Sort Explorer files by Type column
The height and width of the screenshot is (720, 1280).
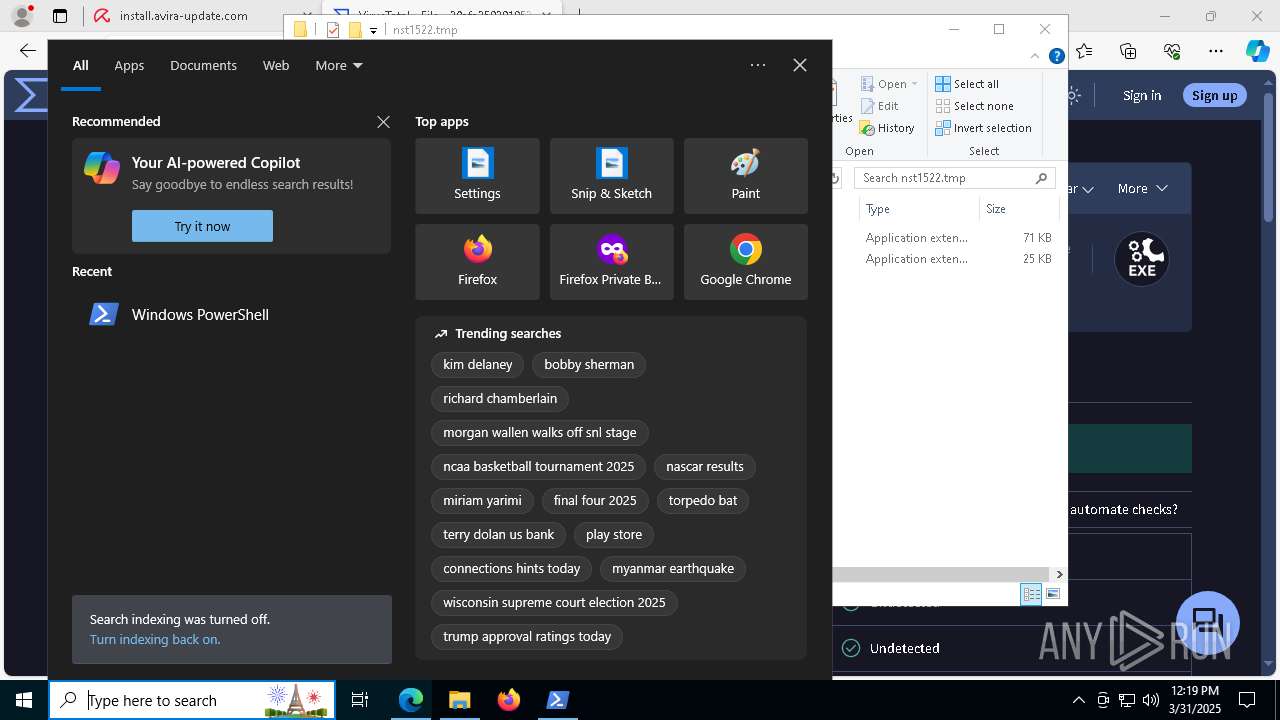coord(918,209)
